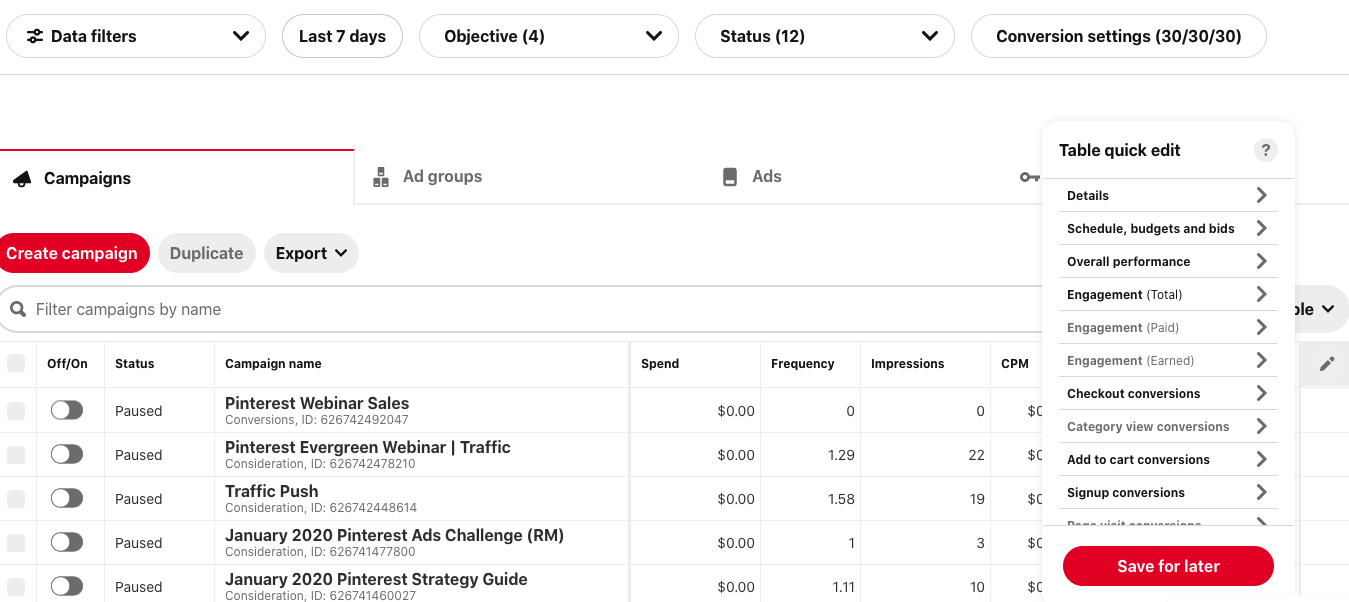Tick the select-all campaigns header checkbox

tap(16, 364)
